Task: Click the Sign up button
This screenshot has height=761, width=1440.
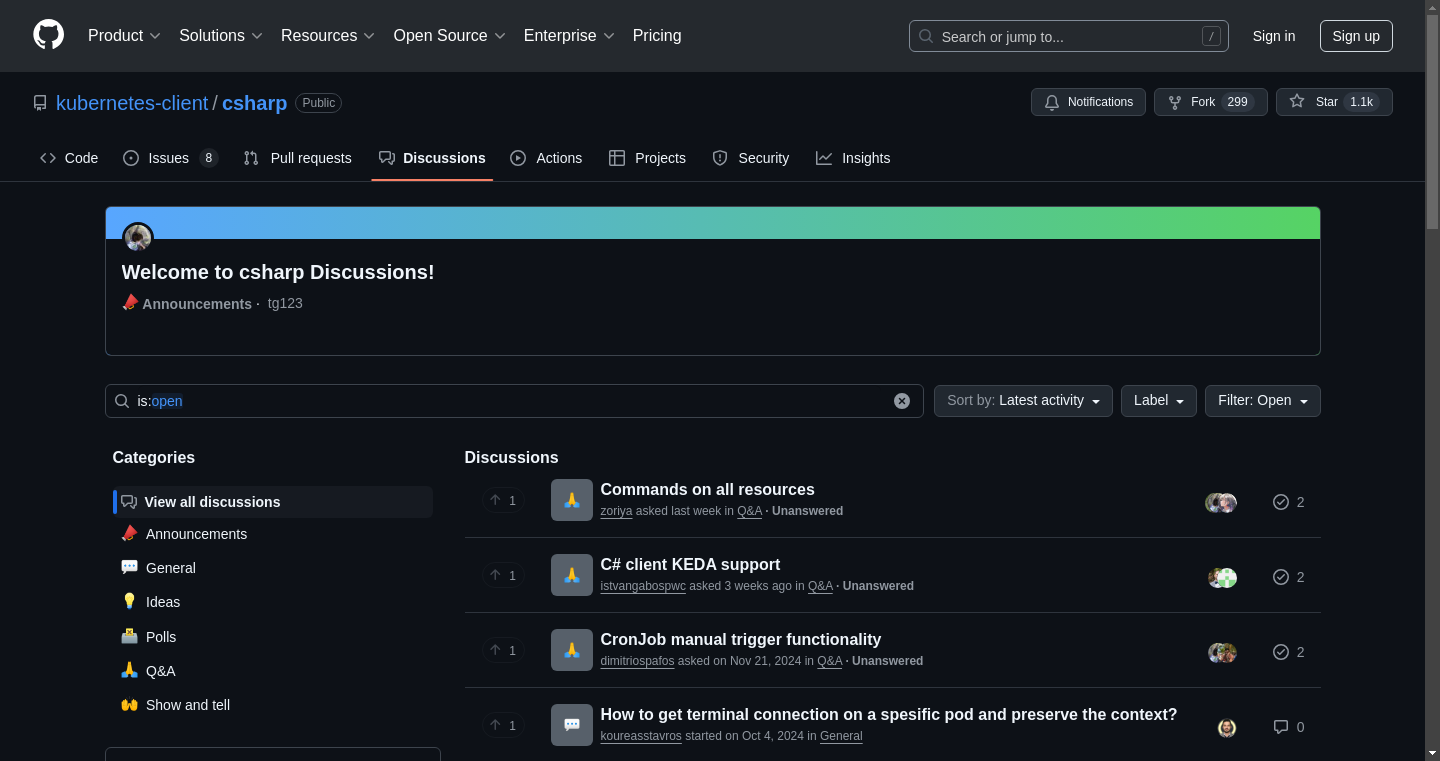Action: [x=1356, y=36]
